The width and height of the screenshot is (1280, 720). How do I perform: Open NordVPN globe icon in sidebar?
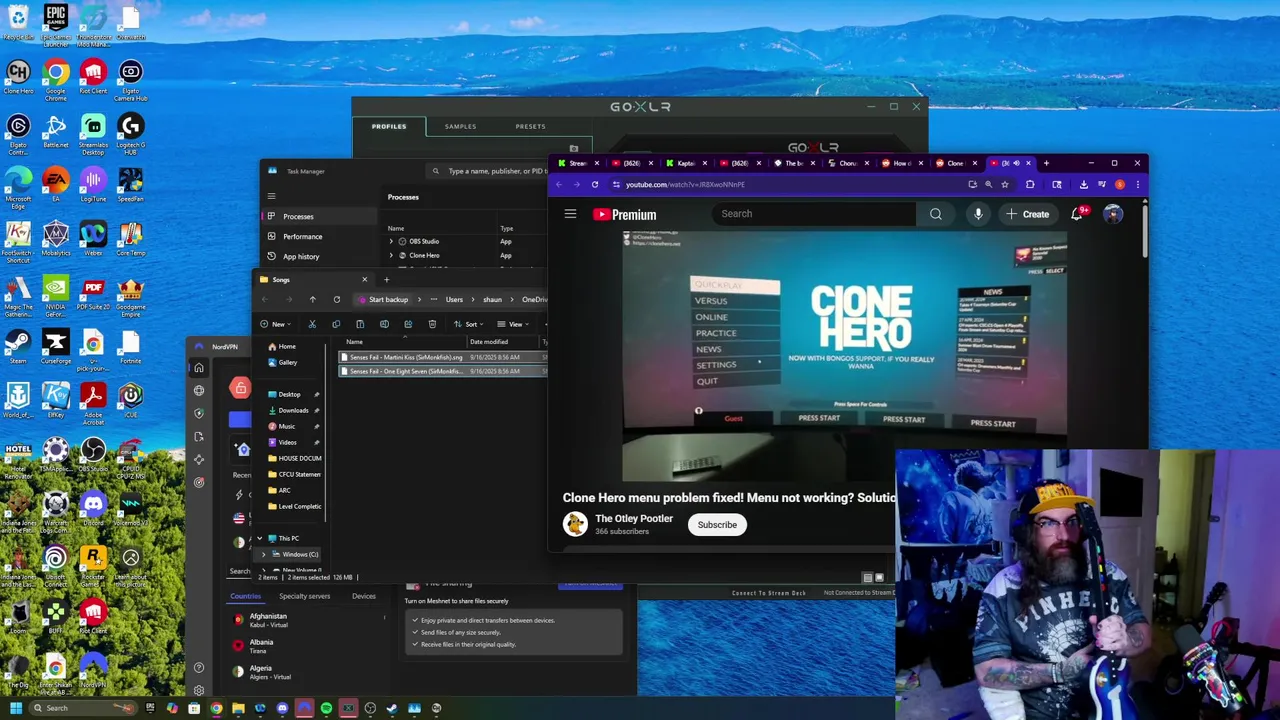click(199, 391)
